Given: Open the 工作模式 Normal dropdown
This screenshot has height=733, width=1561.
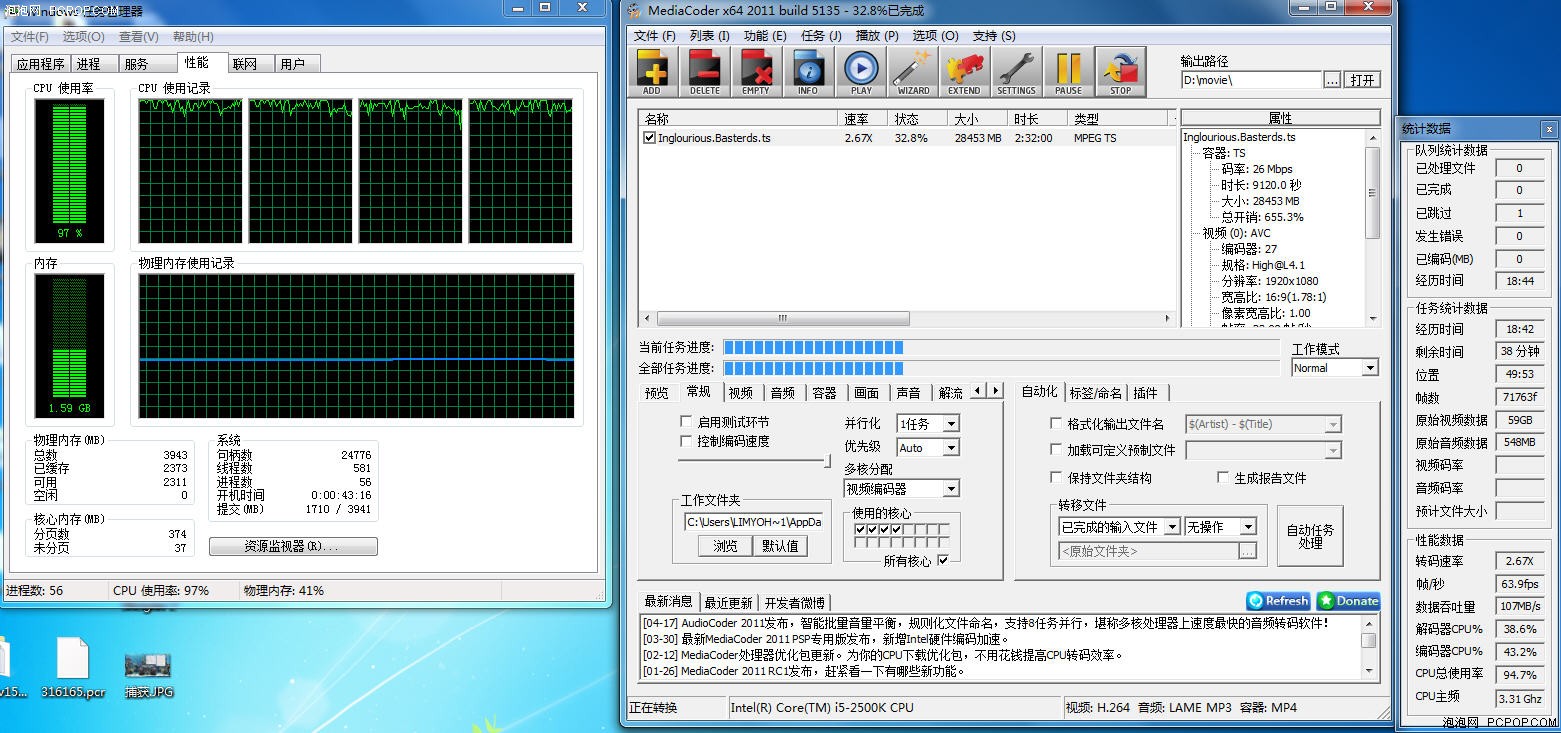Looking at the screenshot, I should point(1372,367).
